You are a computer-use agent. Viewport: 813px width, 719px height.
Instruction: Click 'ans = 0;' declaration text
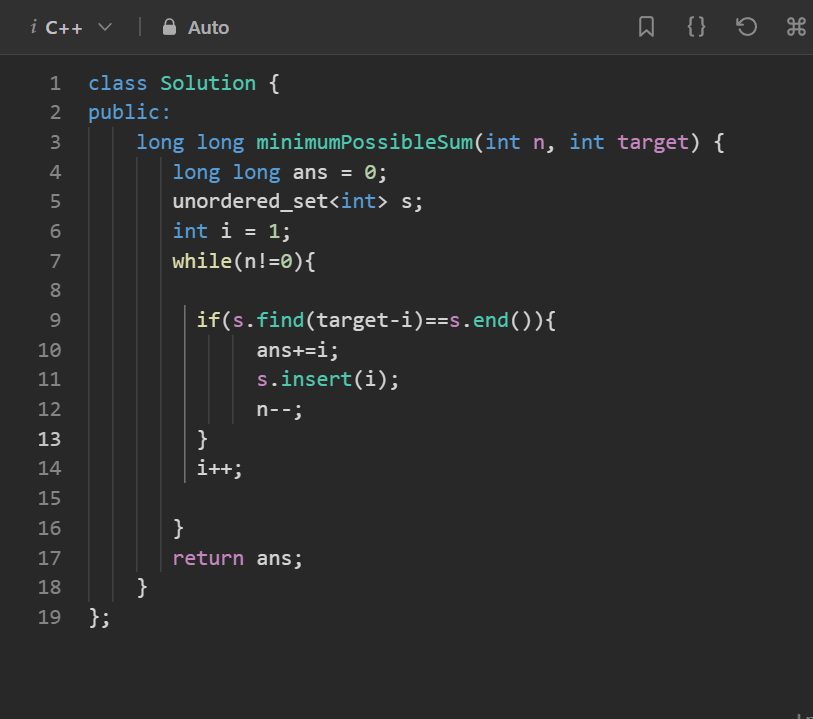point(340,173)
